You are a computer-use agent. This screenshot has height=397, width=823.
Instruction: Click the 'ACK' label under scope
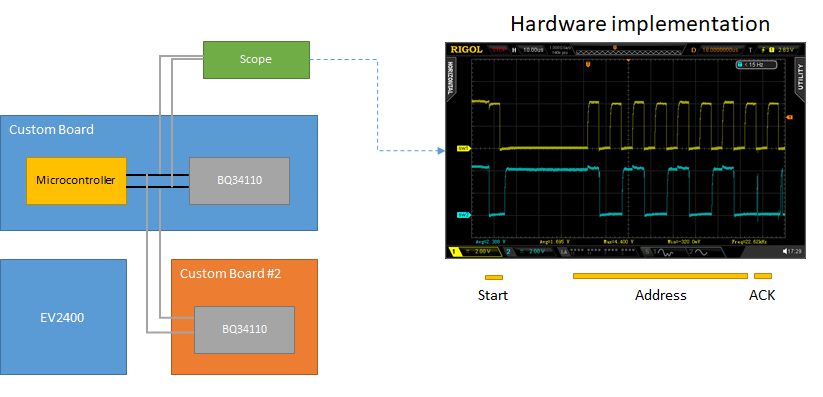[762, 295]
